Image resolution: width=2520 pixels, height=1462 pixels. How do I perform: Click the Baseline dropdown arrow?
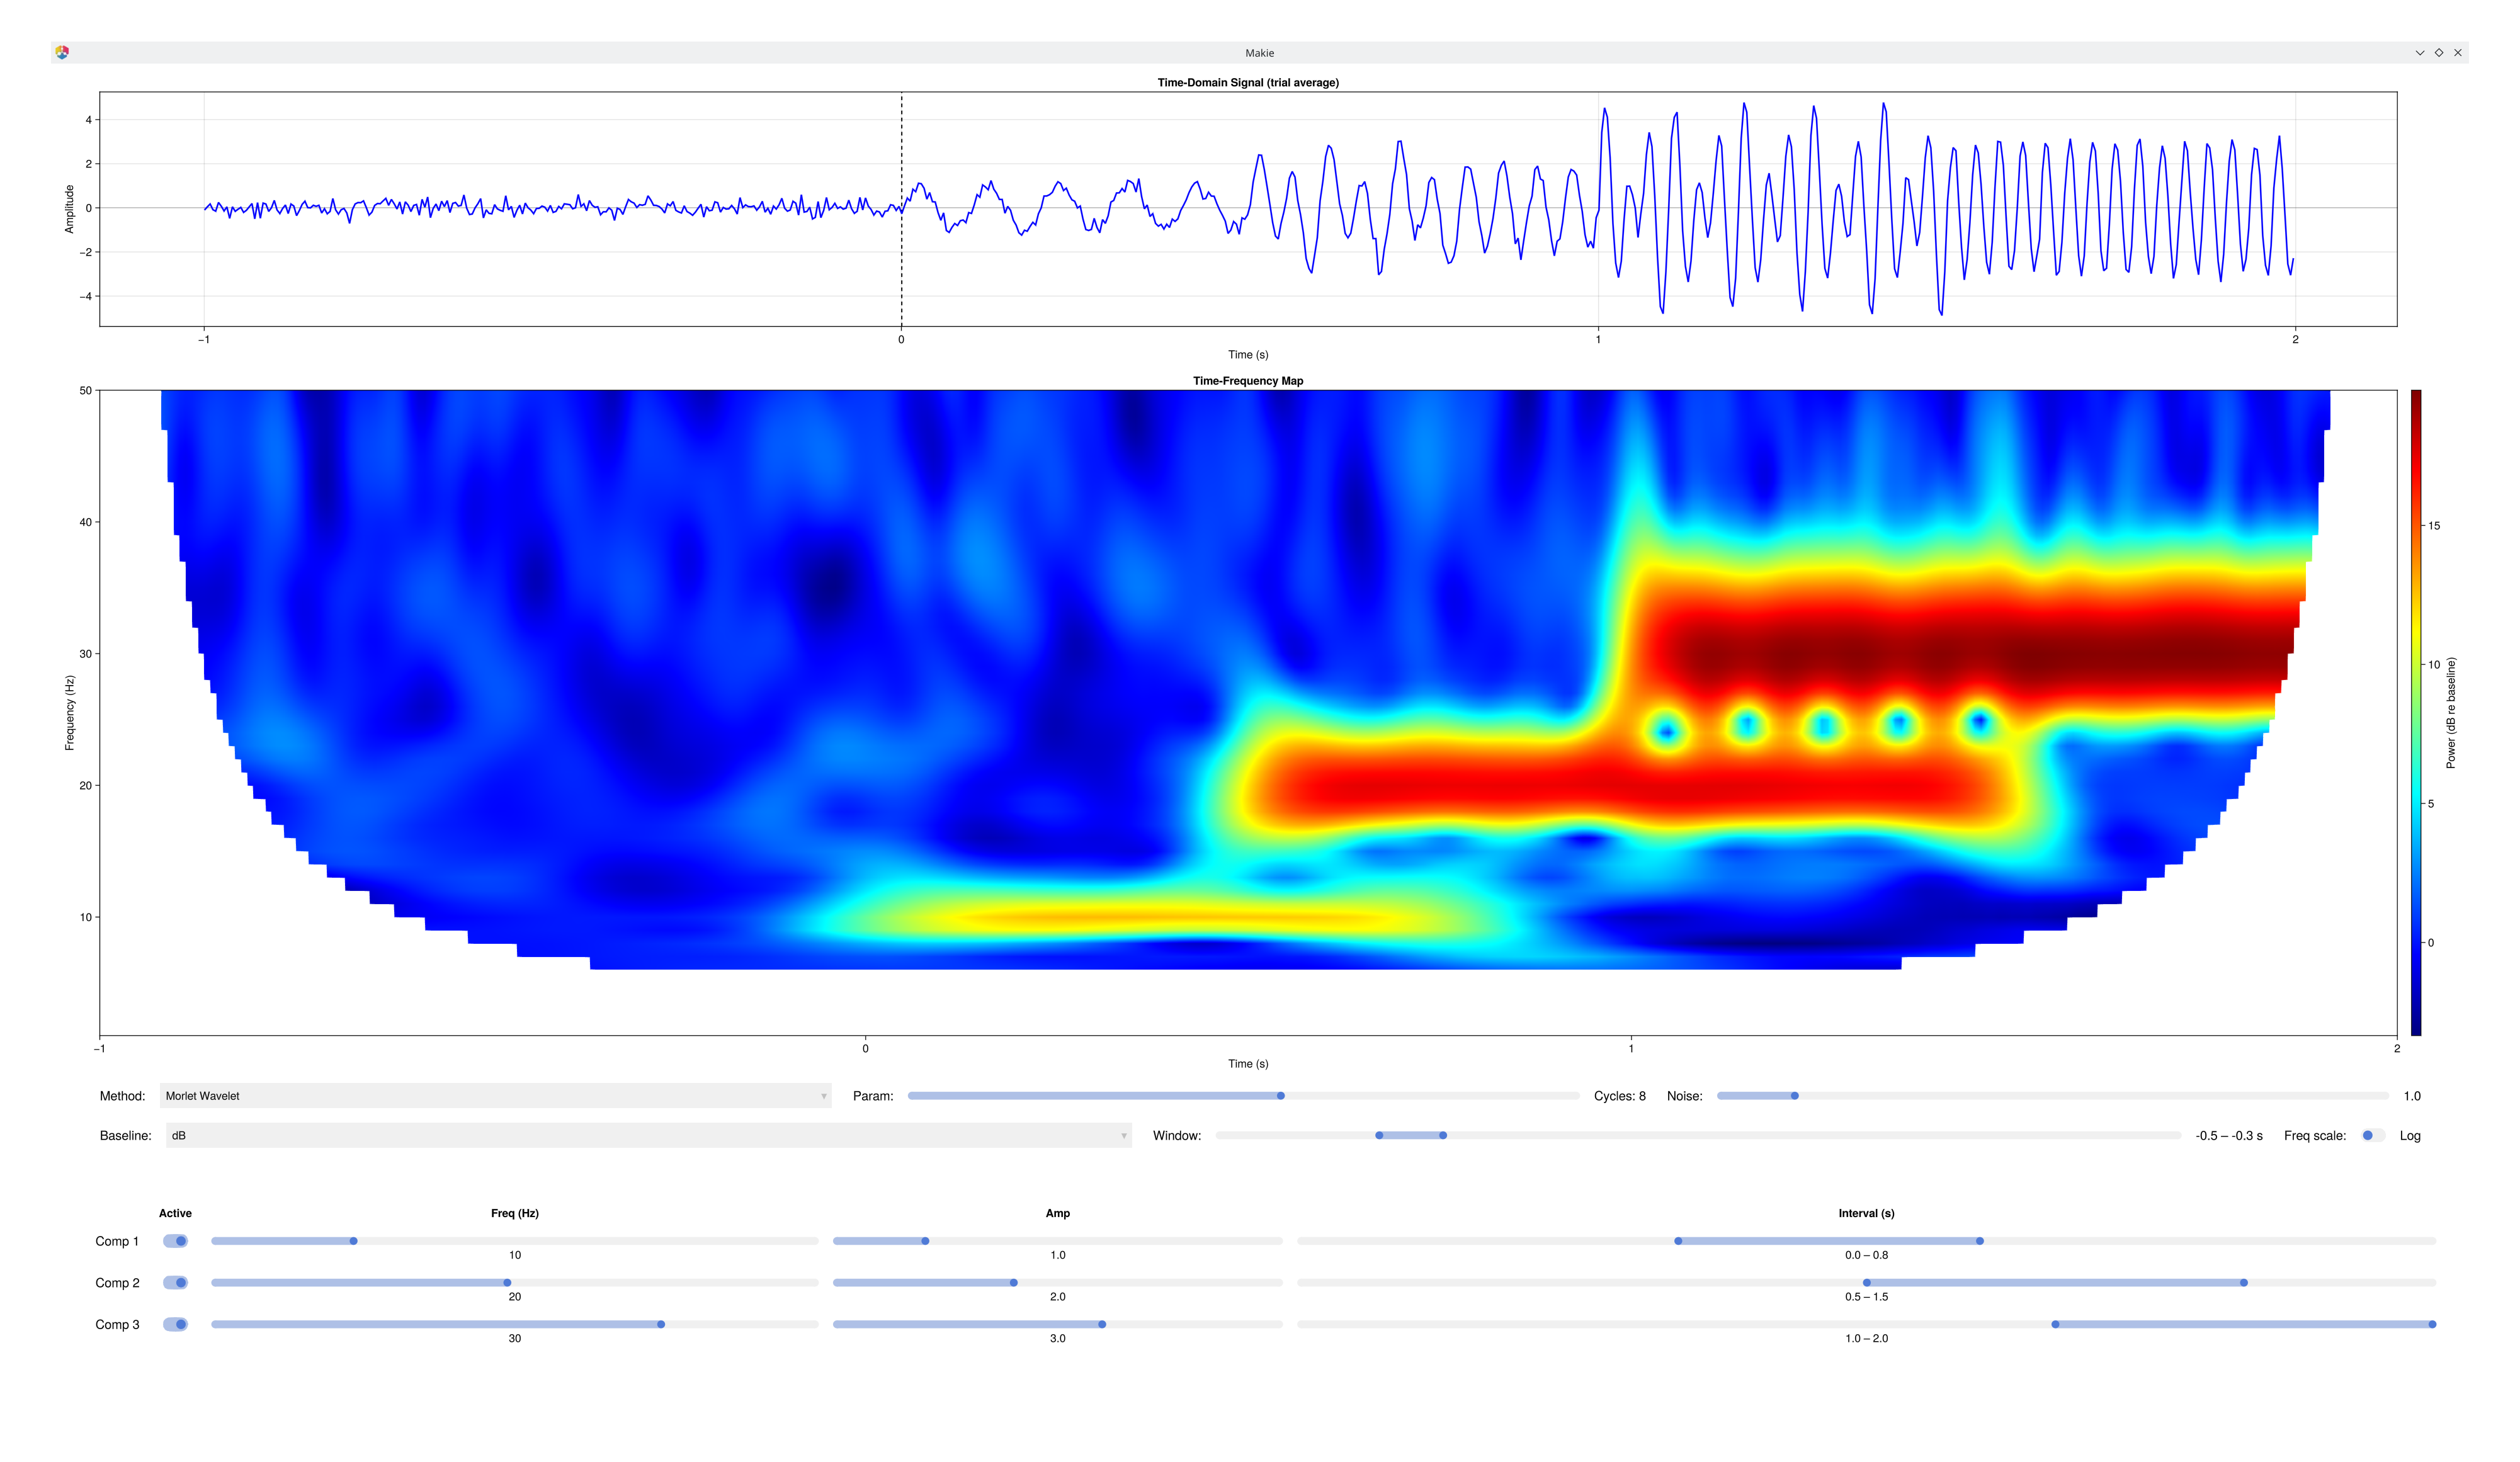tap(1124, 1135)
